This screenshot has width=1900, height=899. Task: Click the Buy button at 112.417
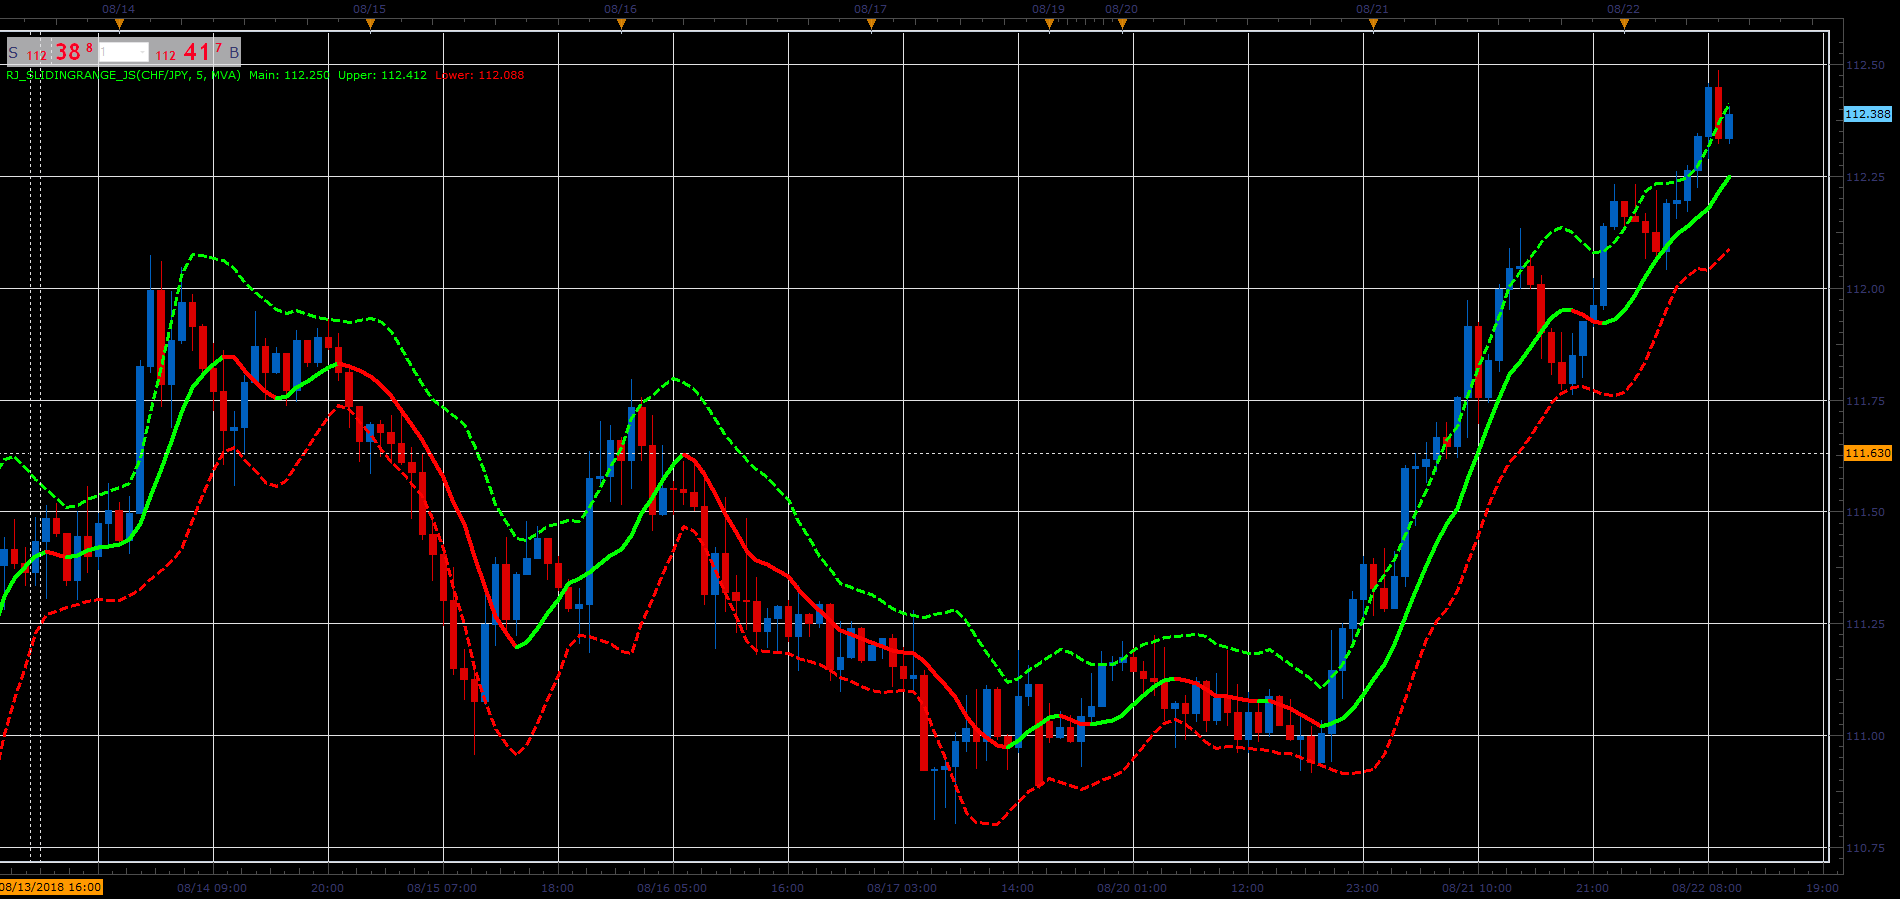197,52
